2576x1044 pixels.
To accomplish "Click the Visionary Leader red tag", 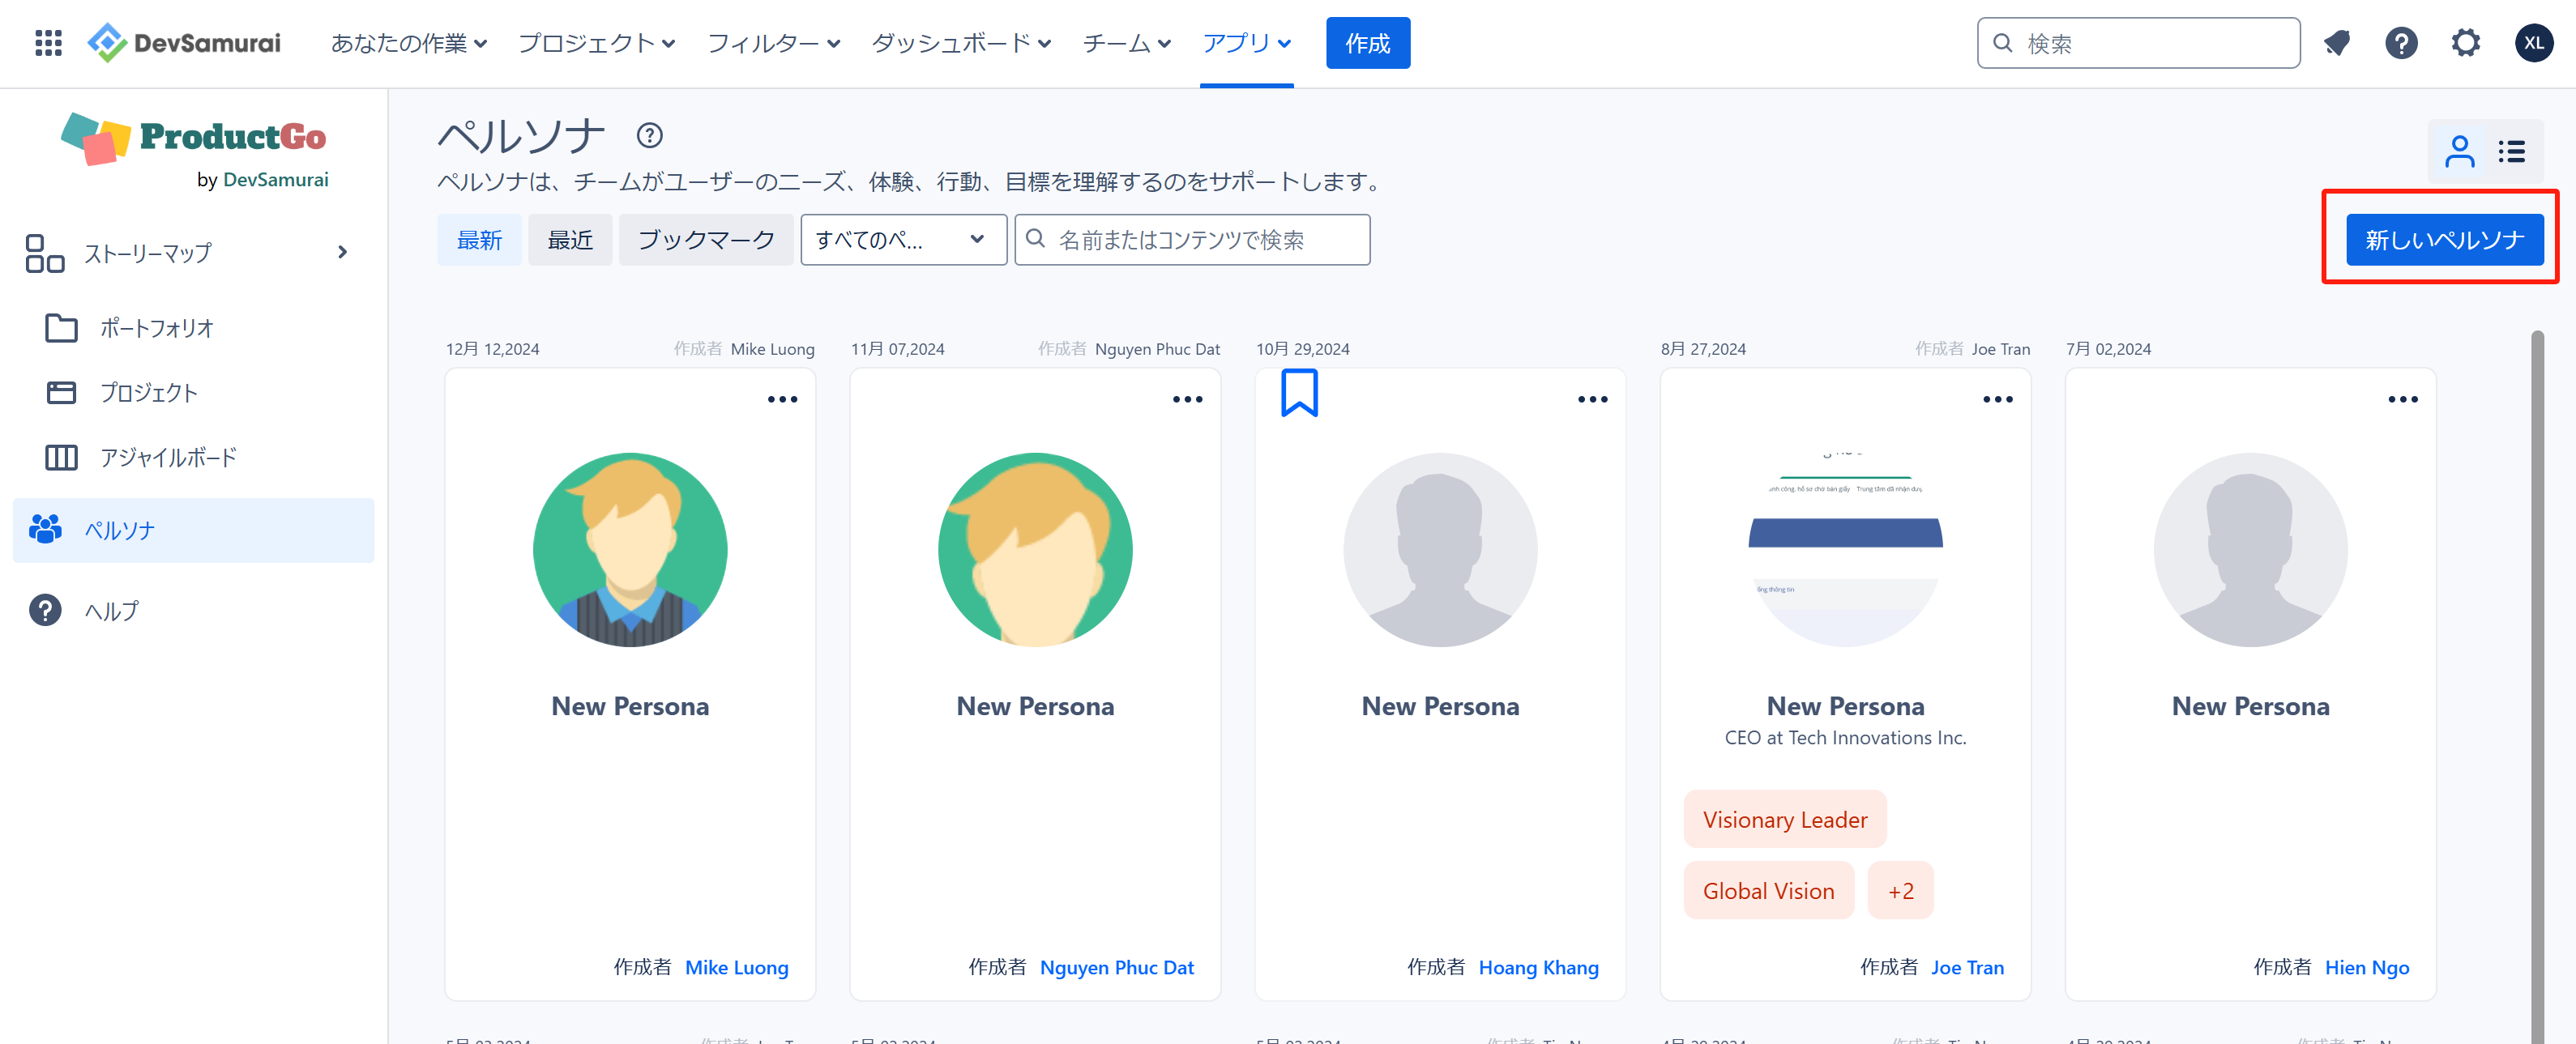I will pyautogui.click(x=1784, y=819).
